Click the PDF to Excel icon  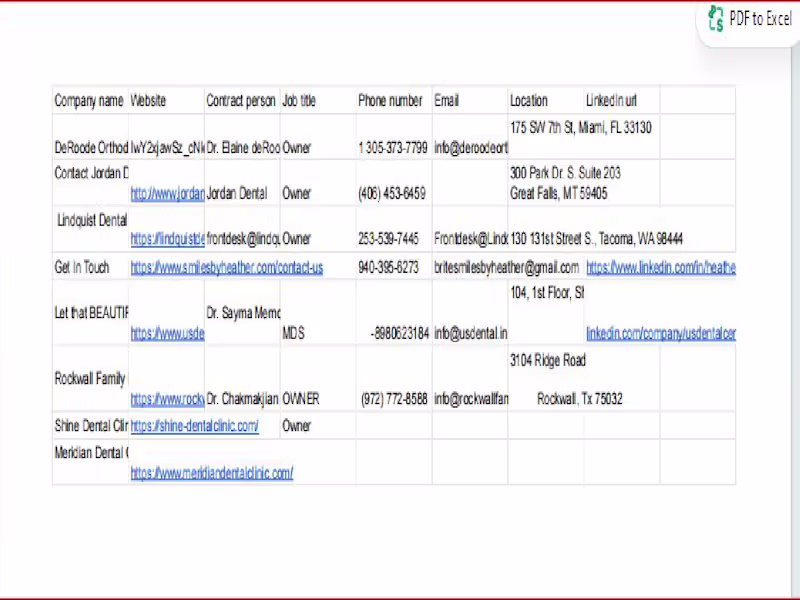coord(716,18)
